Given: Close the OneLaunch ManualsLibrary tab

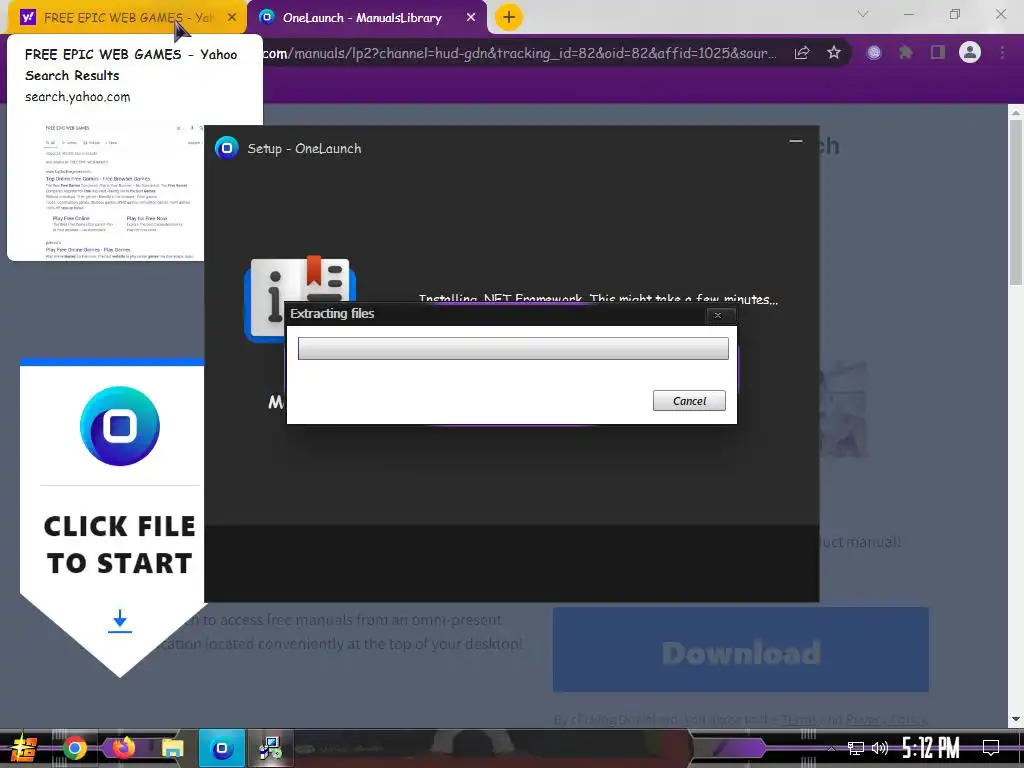Looking at the screenshot, I should point(471,18).
